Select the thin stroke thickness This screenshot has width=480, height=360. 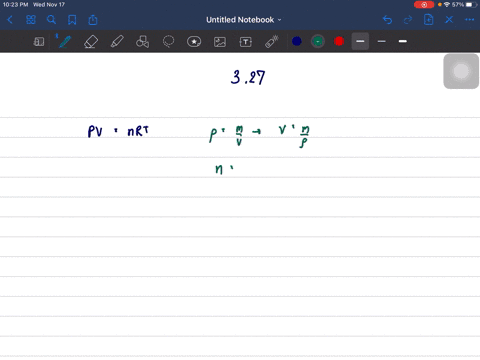(382, 41)
